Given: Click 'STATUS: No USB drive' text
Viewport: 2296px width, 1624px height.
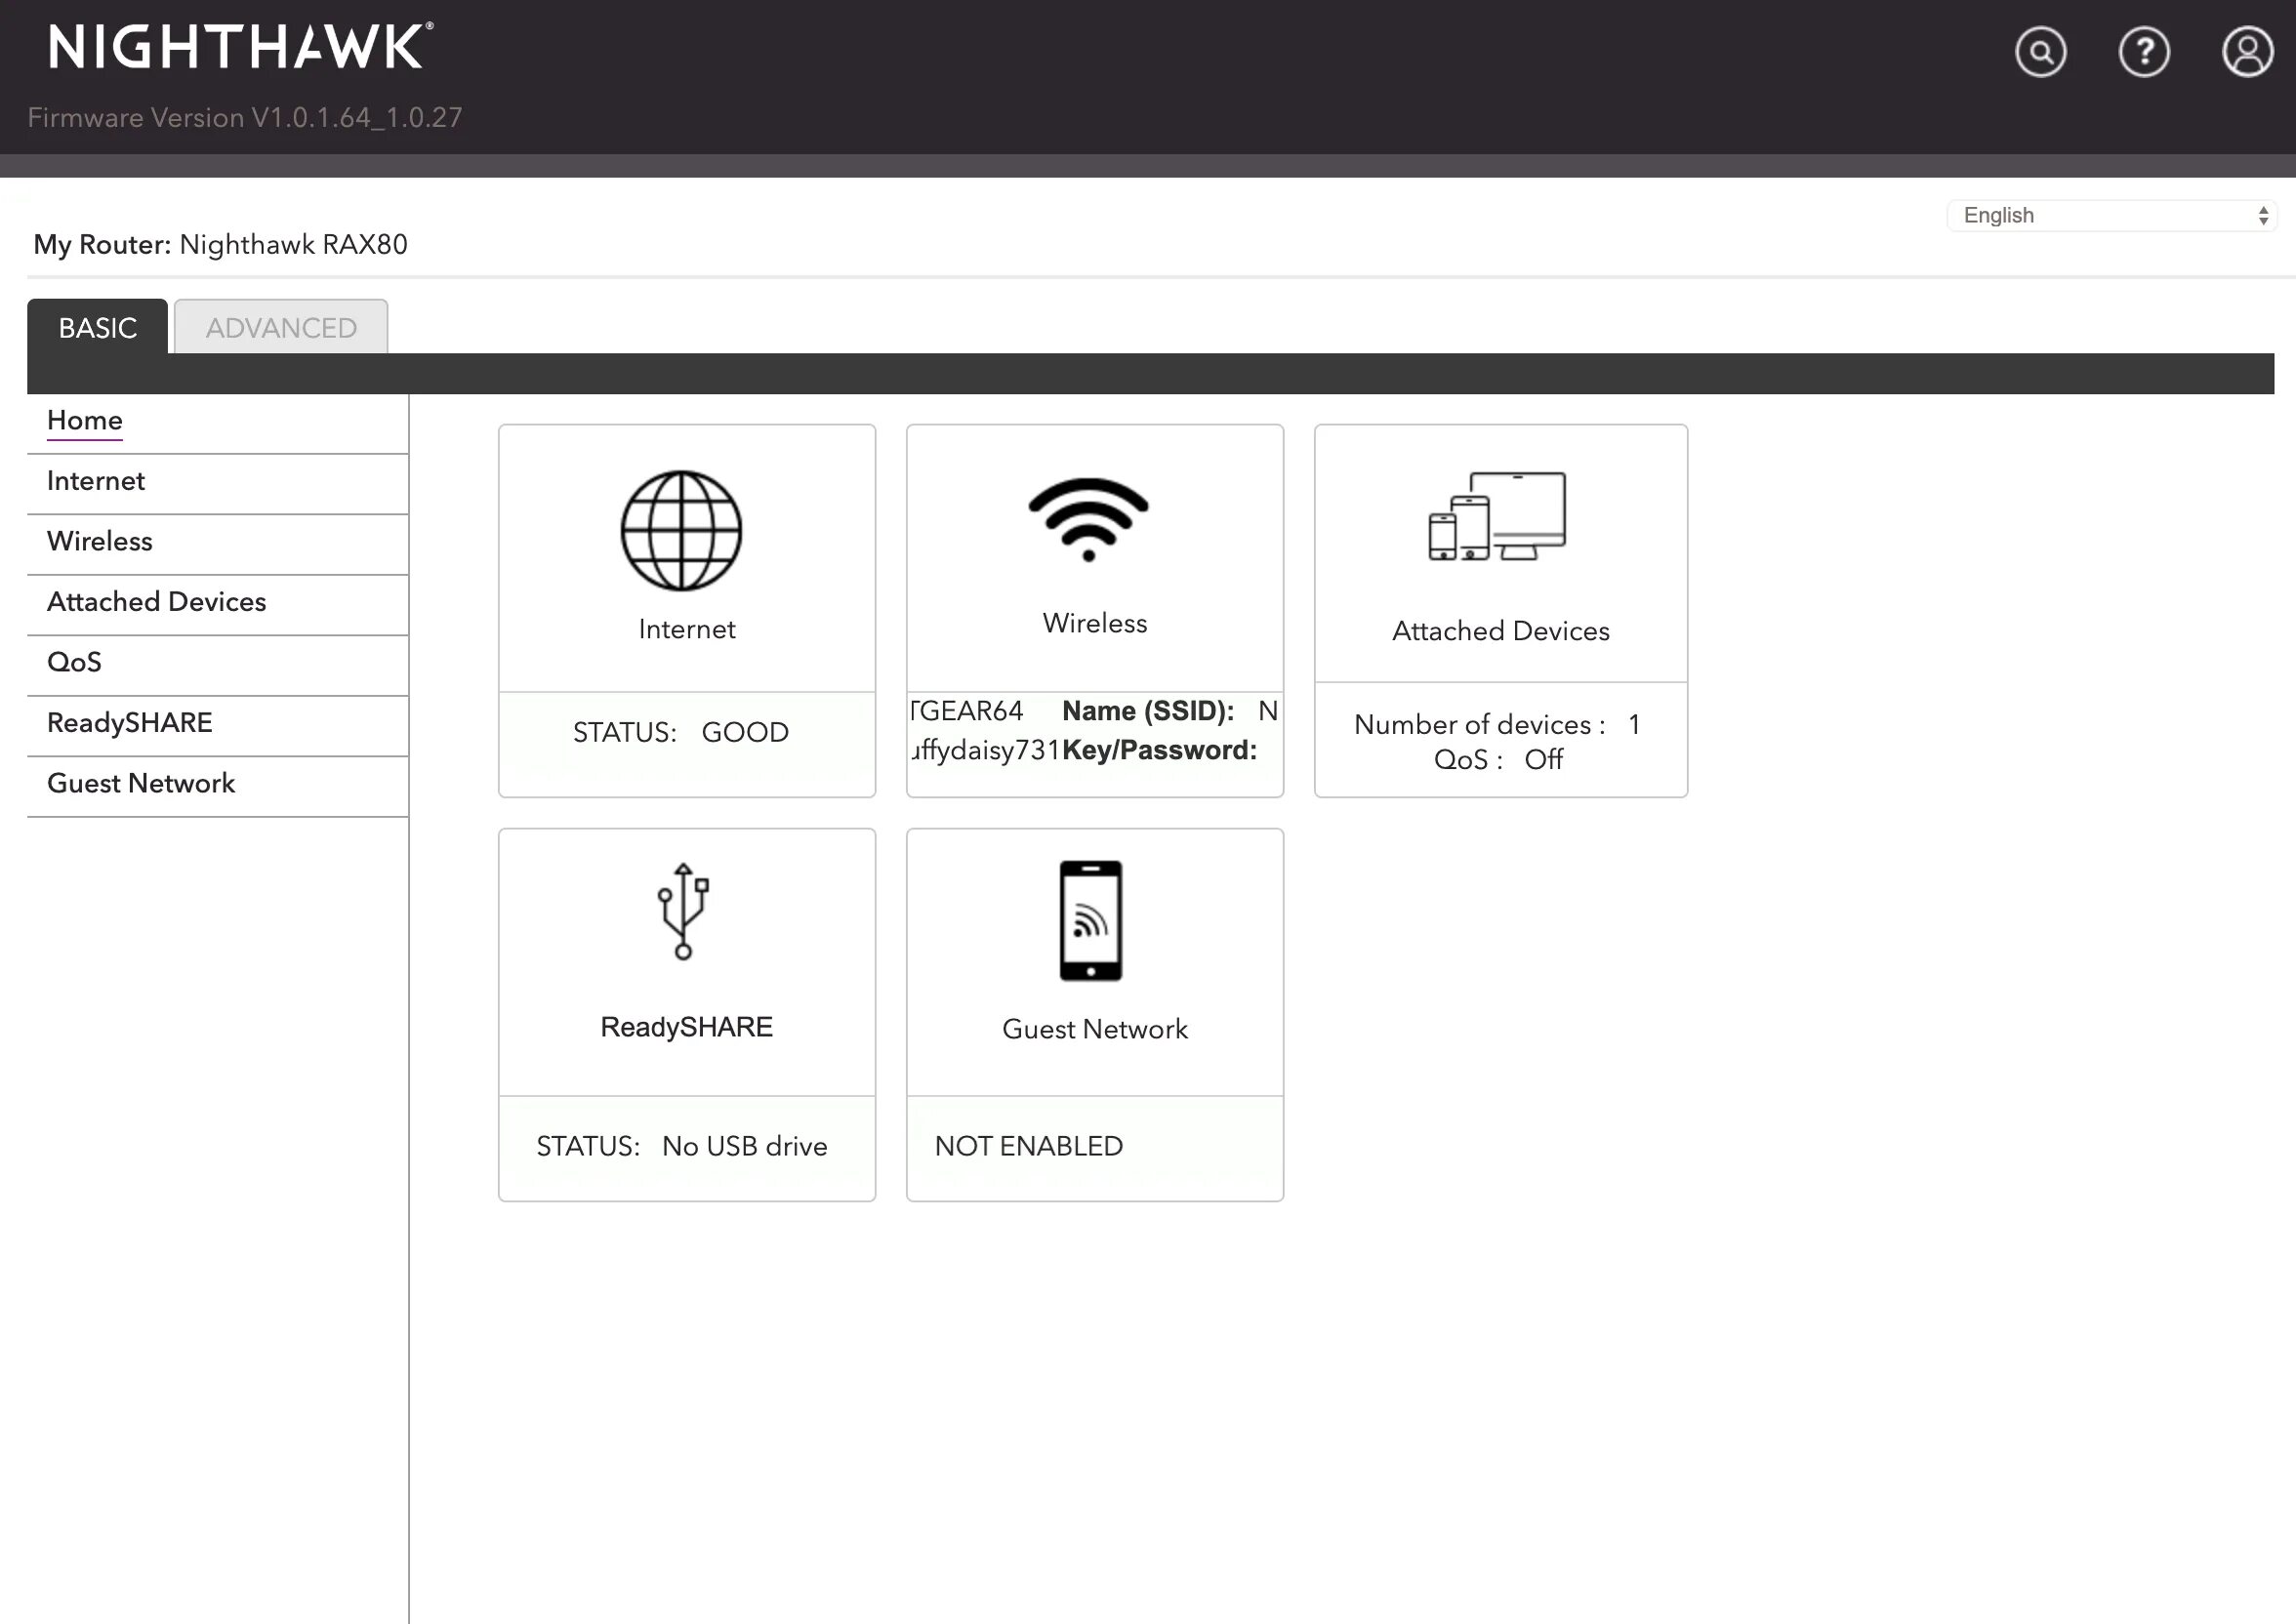Looking at the screenshot, I should click(682, 1146).
